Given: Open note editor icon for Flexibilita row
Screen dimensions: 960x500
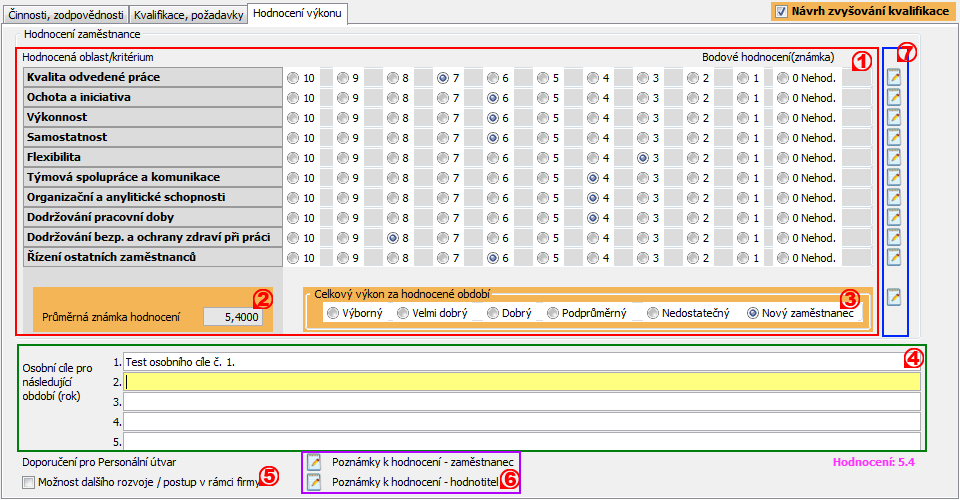Looking at the screenshot, I should pos(894,157).
